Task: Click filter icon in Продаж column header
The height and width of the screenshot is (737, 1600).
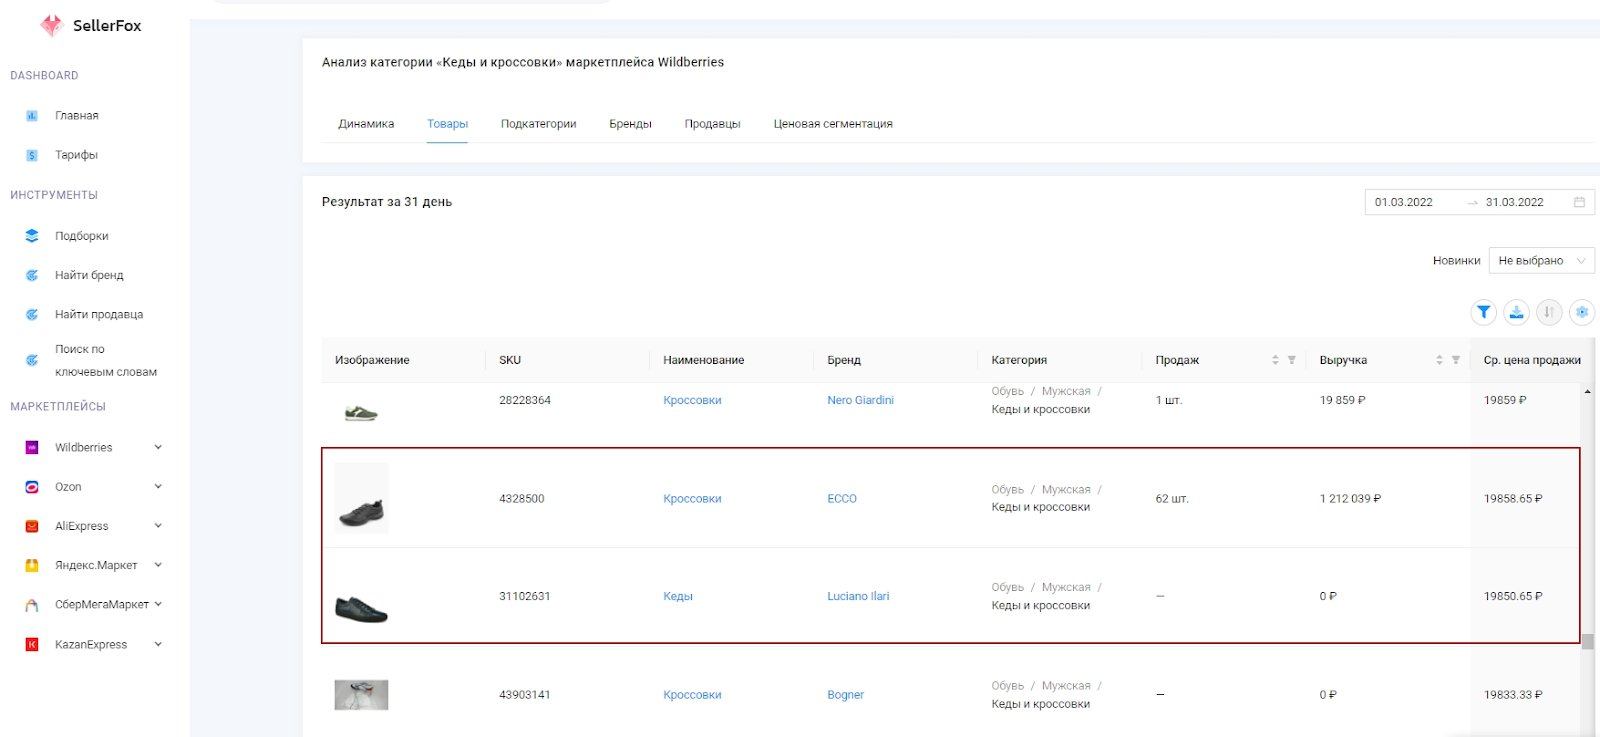Action: click(x=1291, y=360)
